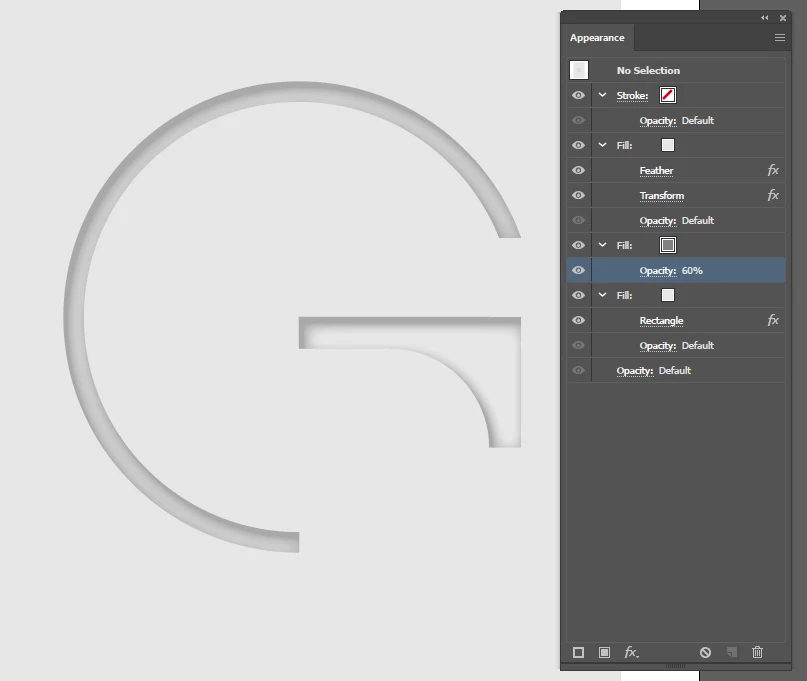The height and width of the screenshot is (681, 807).
Task: Collapse the Appearance panel with double arrows
Action: (x=765, y=18)
